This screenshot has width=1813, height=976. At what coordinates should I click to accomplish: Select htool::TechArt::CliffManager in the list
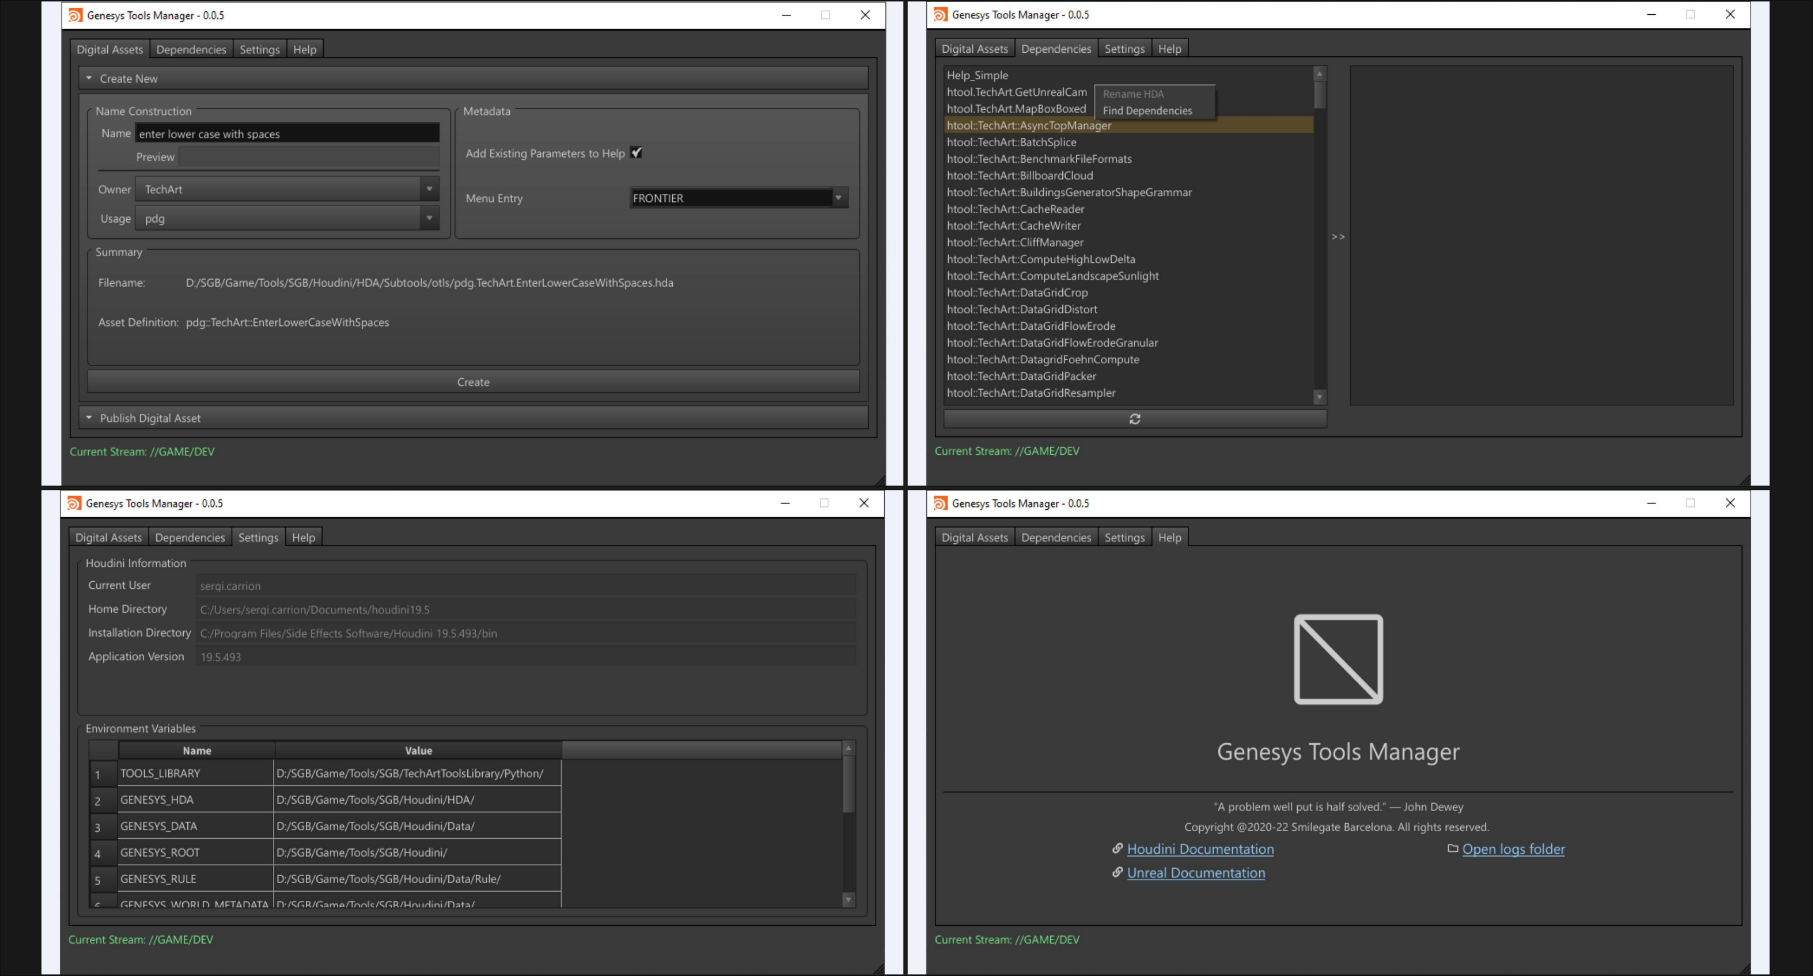coord(1129,242)
